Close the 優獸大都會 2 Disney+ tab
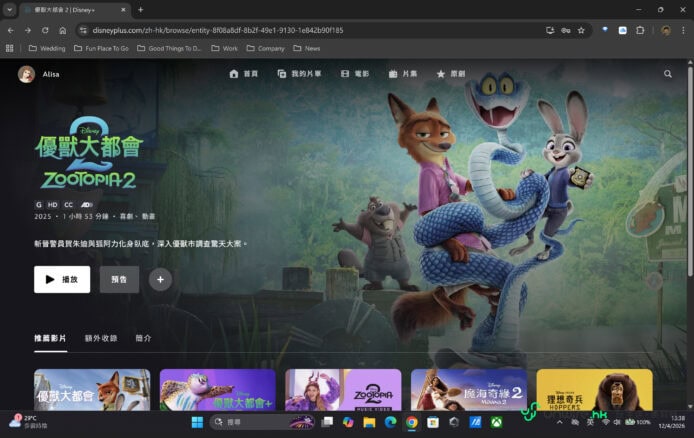Viewport: 694px width, 438px height. 123,9
